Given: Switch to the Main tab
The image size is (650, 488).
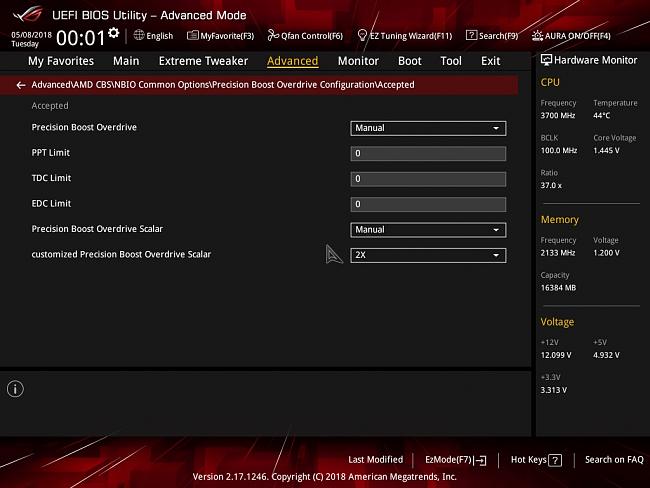Looking at the screenshot, I should (x=126, y=61).
